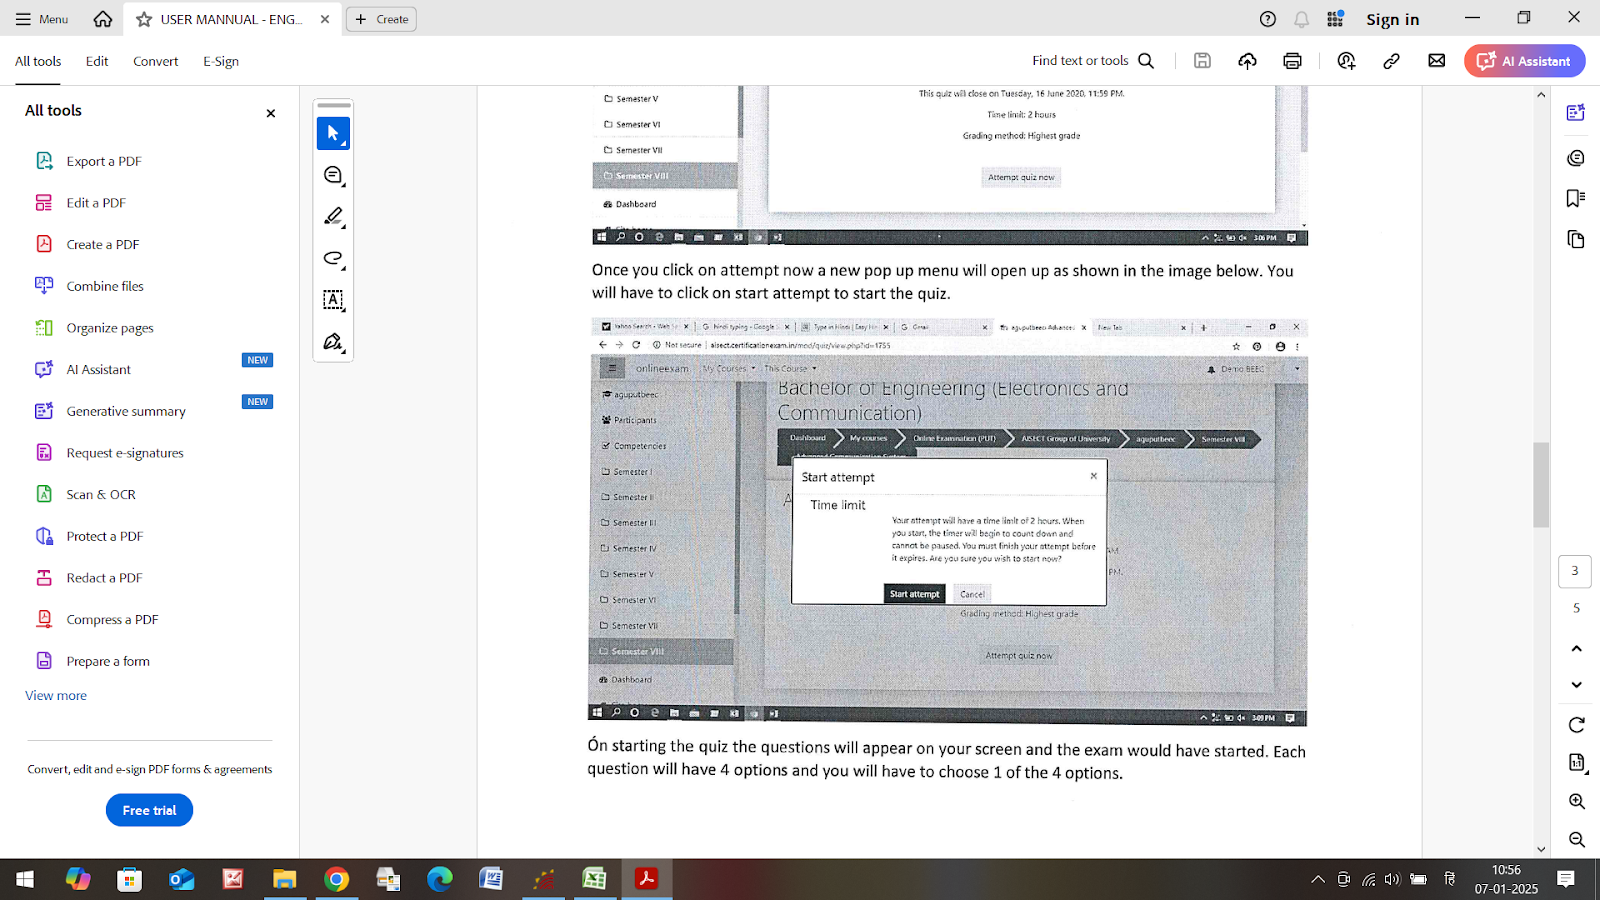The image size is (1600, 900).
Task: Click the Create new tab button
Action: pos(381,19)
